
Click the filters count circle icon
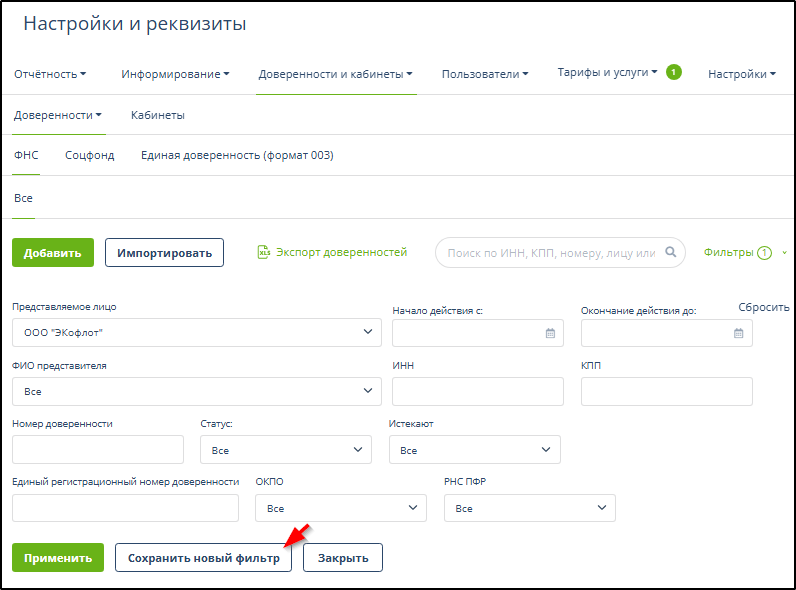pos(764,253)
